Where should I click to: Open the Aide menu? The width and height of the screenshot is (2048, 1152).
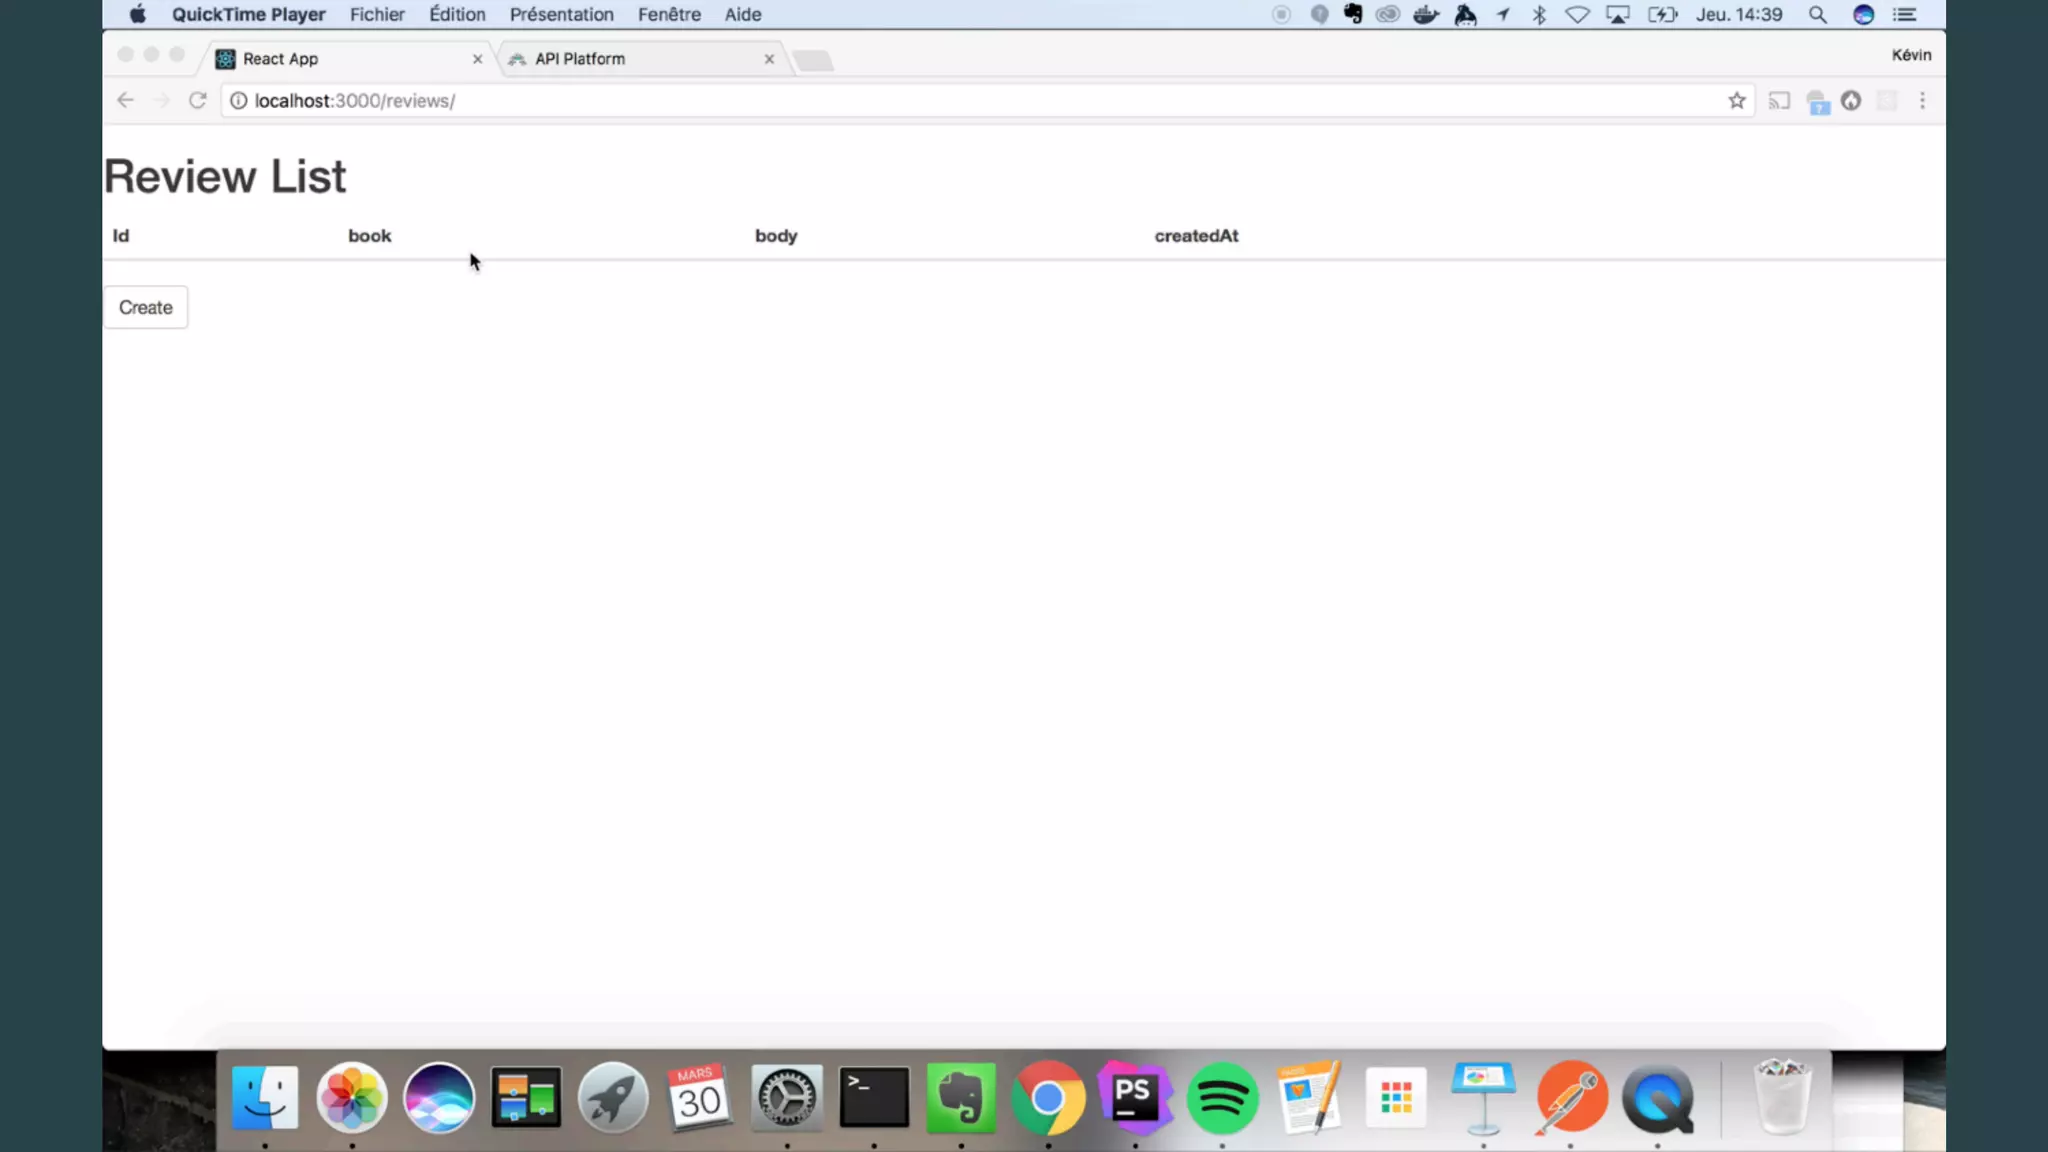pyautogui.click(x=743, y=14)
